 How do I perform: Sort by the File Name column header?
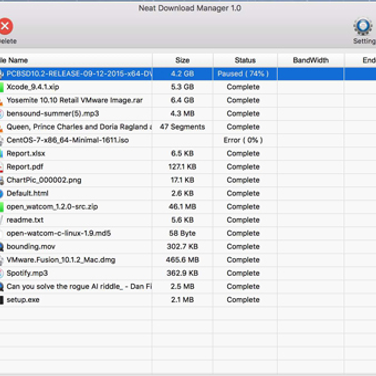[x=76, y=60]
